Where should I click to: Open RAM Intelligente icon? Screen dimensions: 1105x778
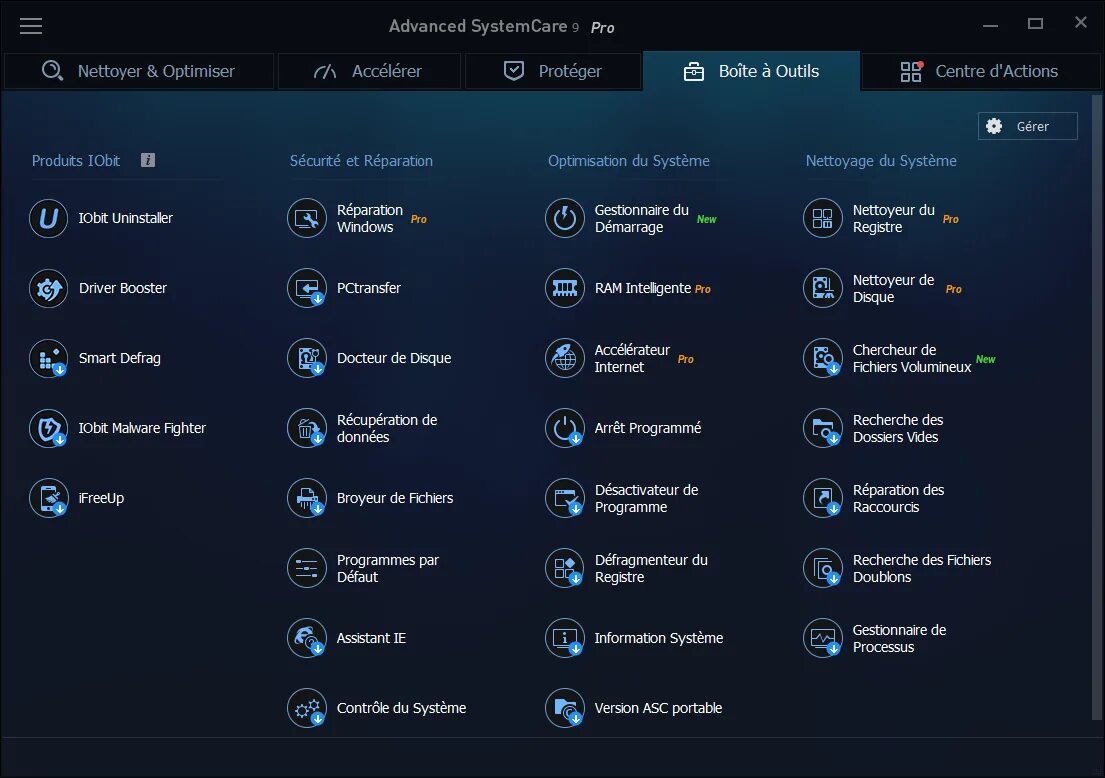tap(564, 288)
